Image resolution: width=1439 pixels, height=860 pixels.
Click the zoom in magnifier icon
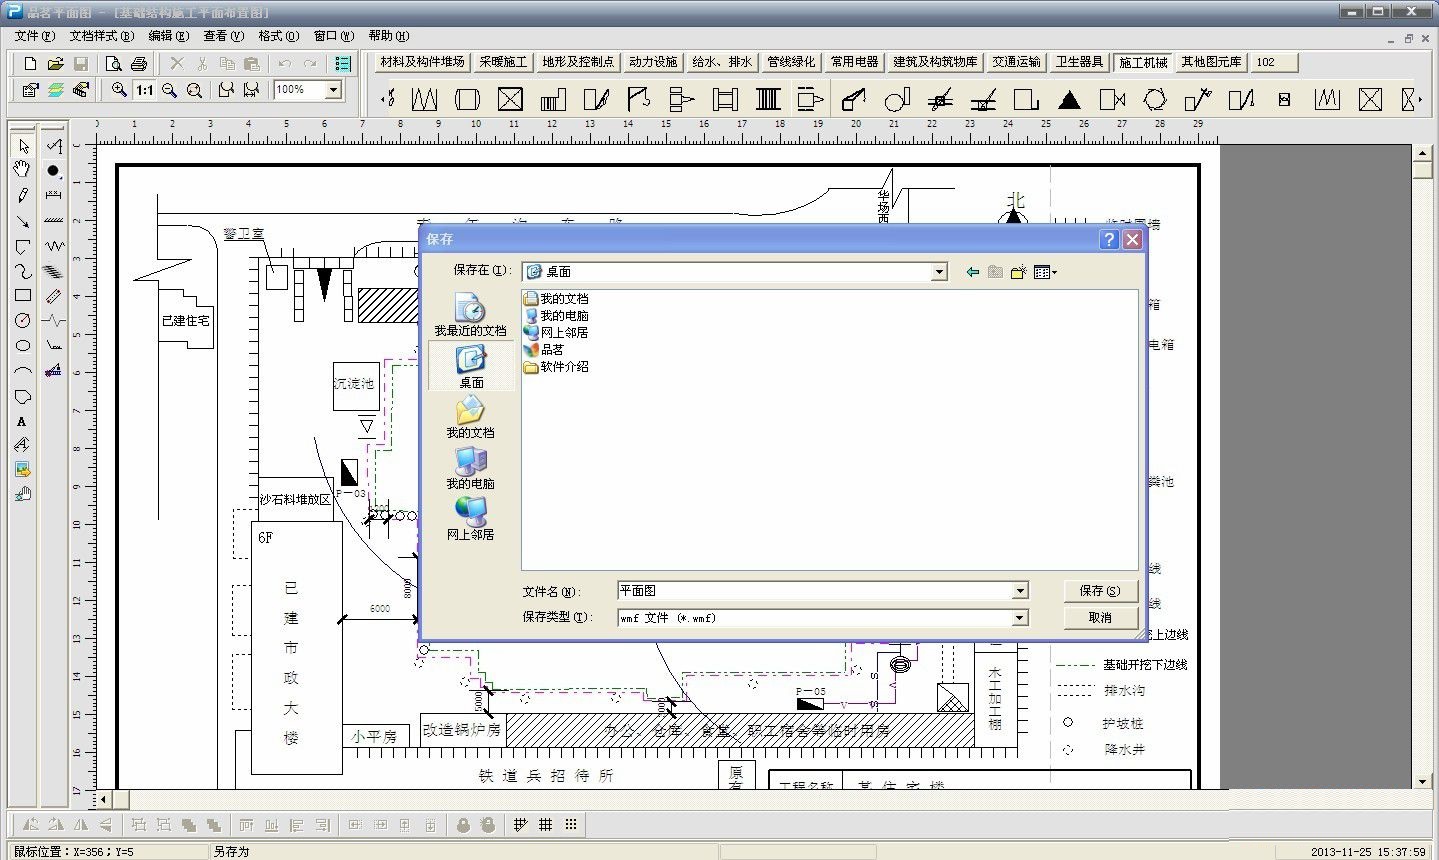point(119,90)
